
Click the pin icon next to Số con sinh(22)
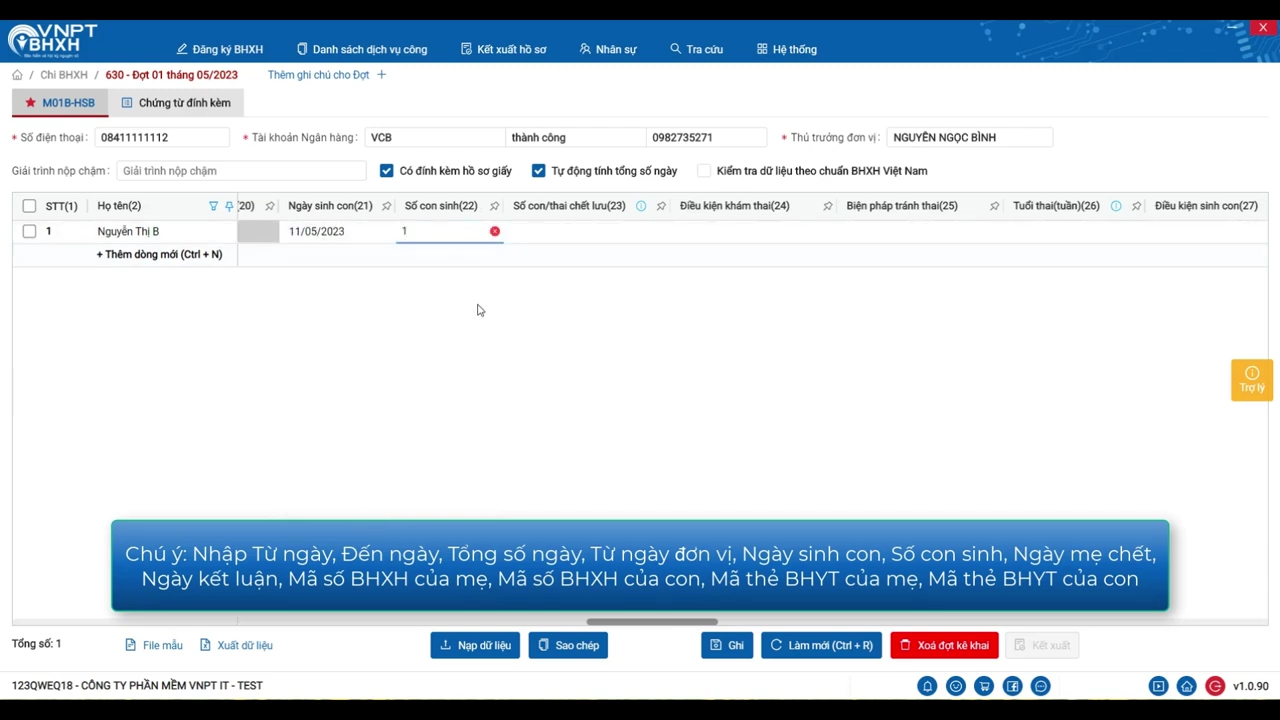click(x=494, y=206)
